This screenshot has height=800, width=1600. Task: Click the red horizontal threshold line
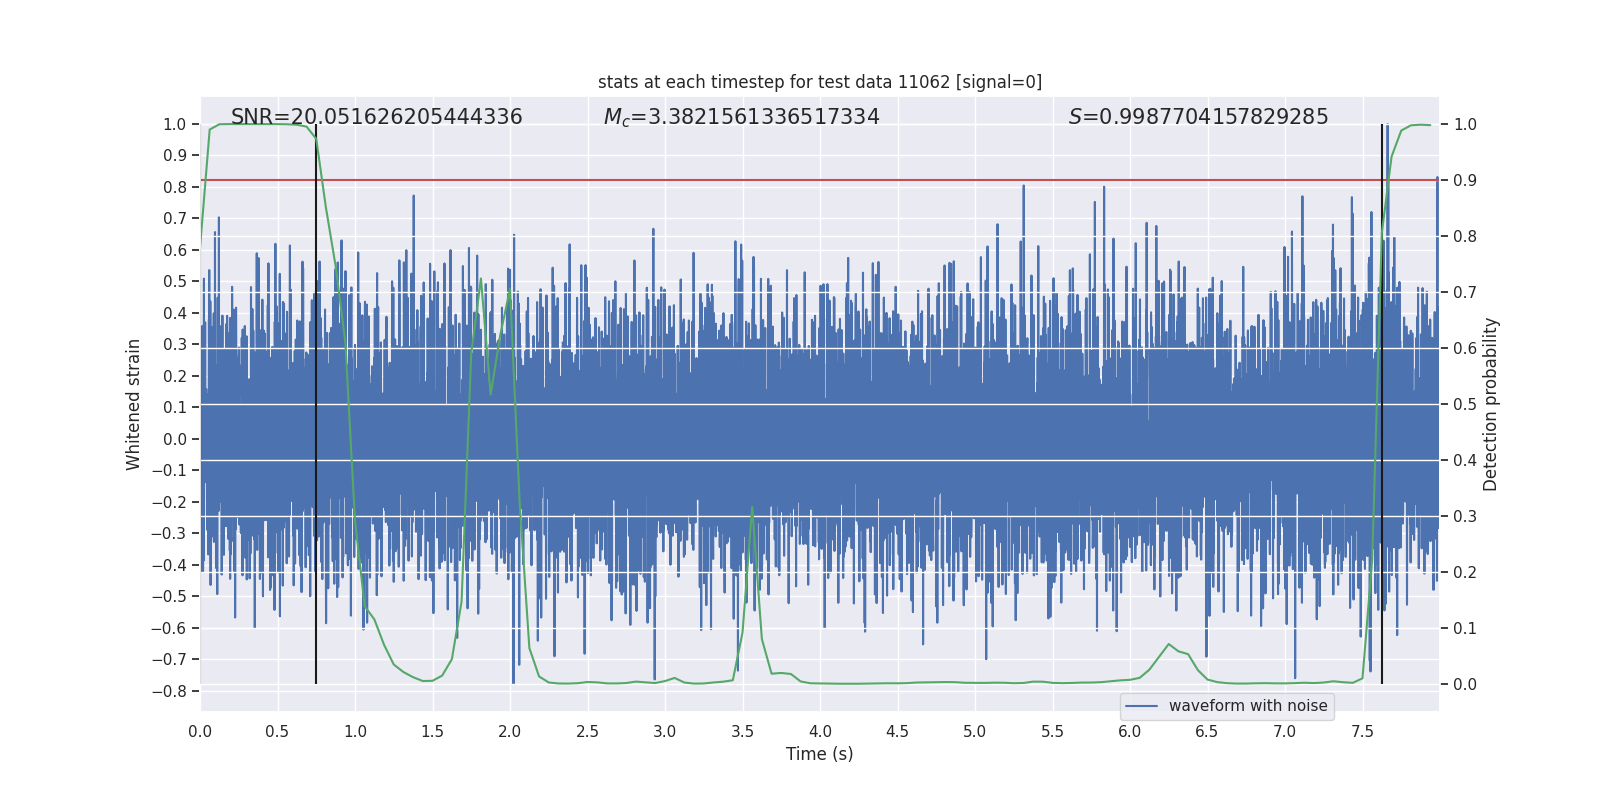(x=800, y=180)
